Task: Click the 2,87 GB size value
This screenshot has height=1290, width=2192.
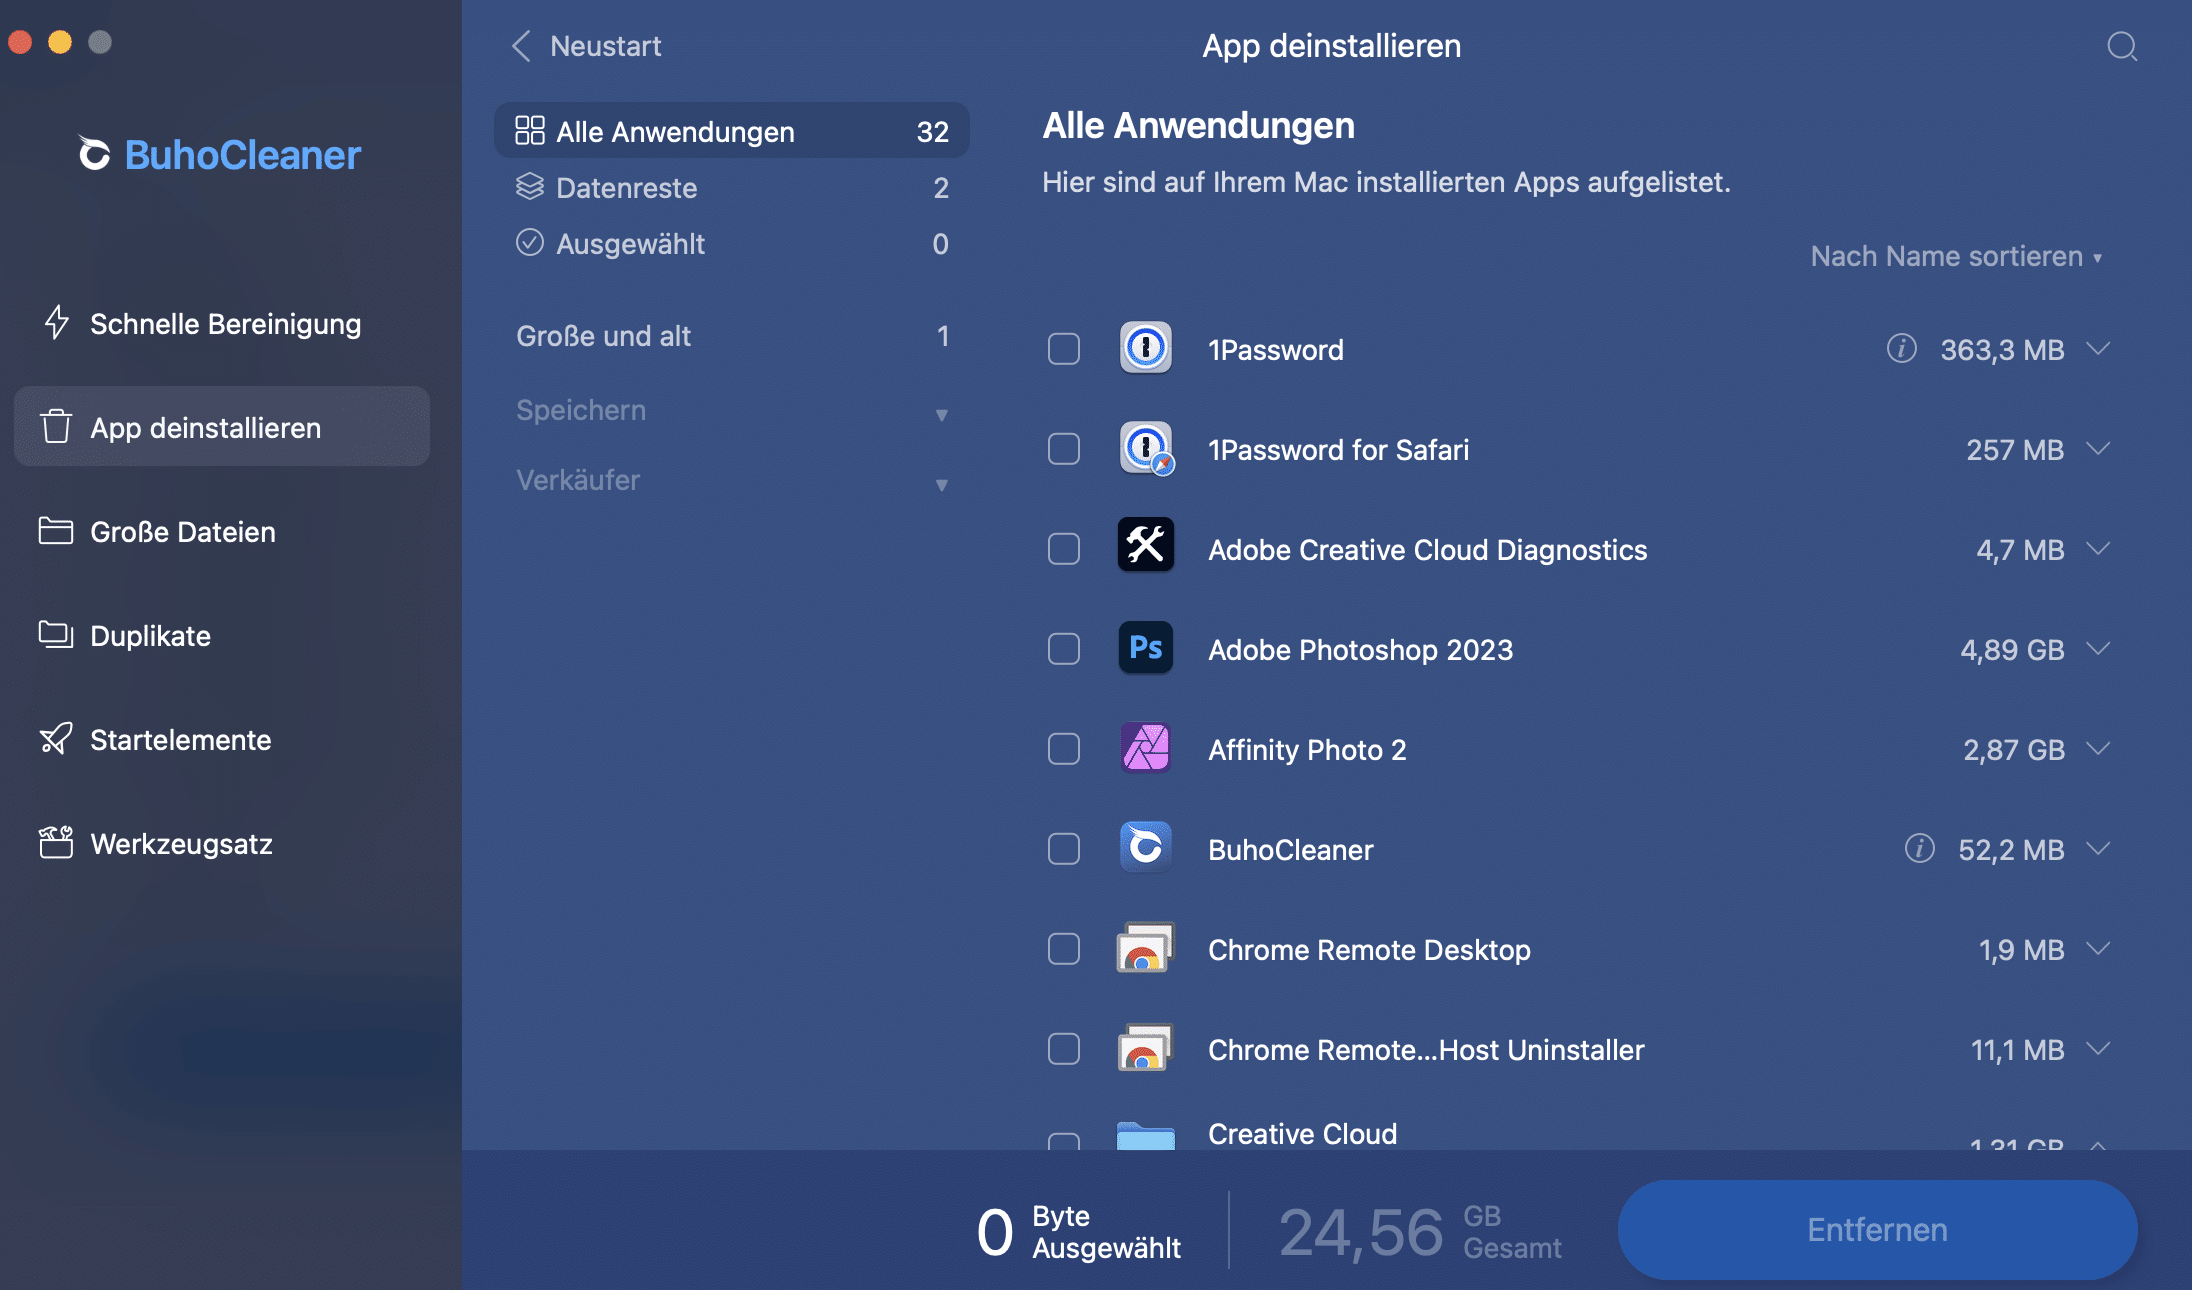Action: [2014, 749]
